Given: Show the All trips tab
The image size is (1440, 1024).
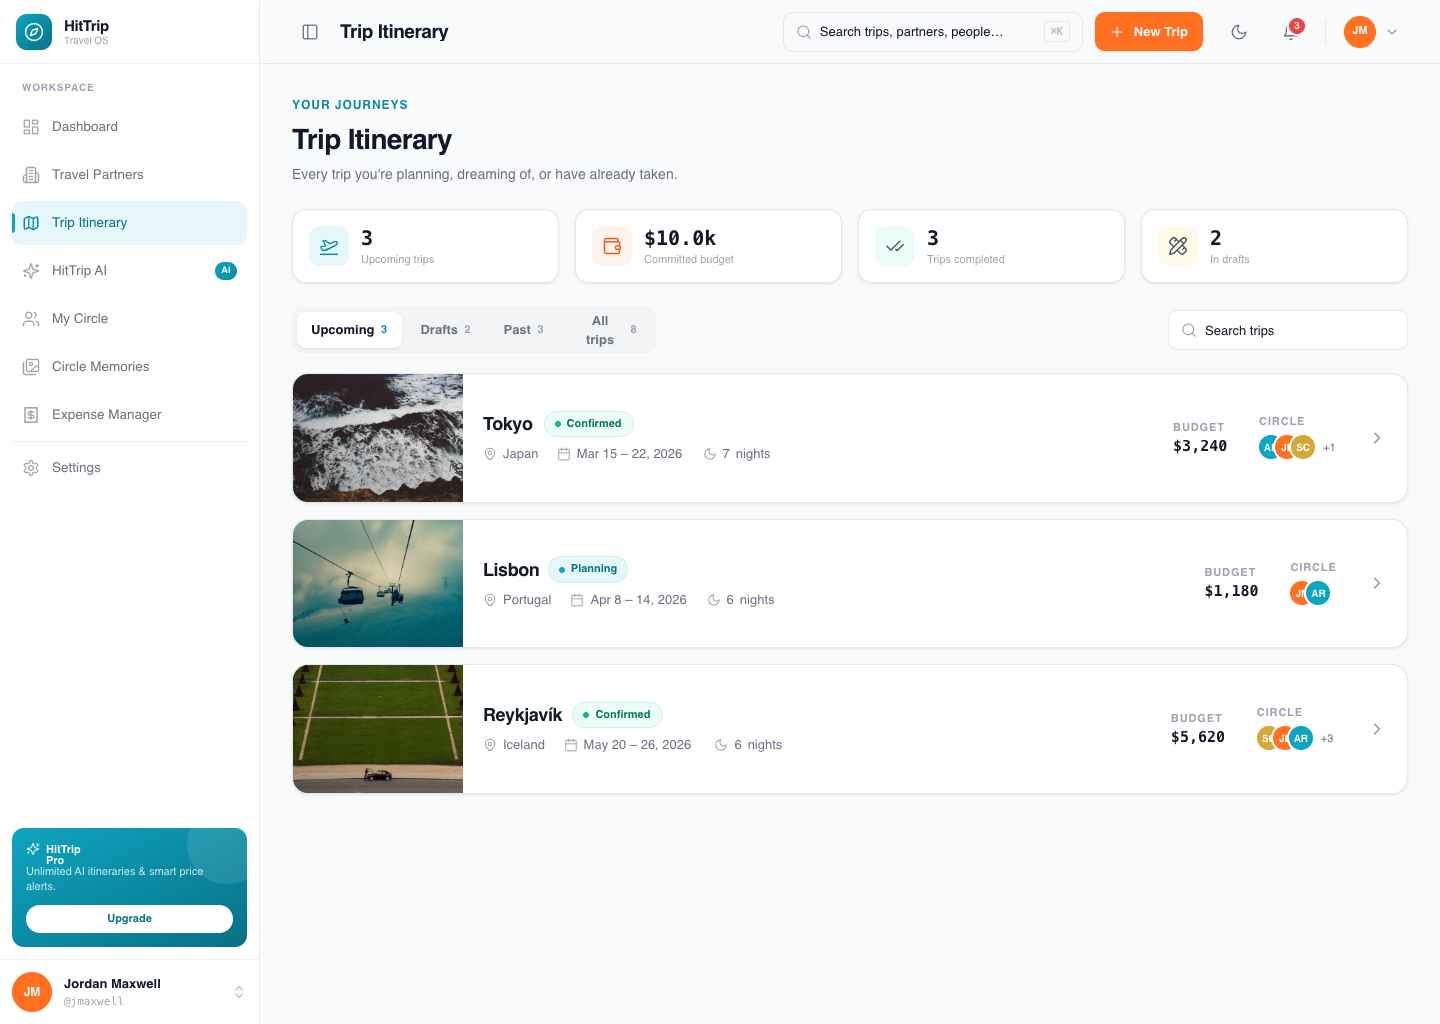Looking at the screenshot, I should point(610,330).
